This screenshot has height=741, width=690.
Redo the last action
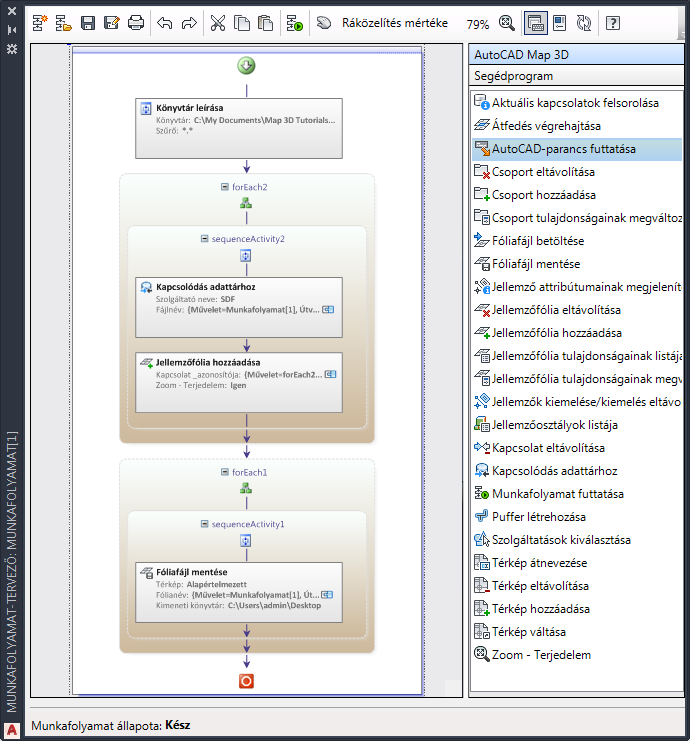pyautogui.click(x=189, y=23)
